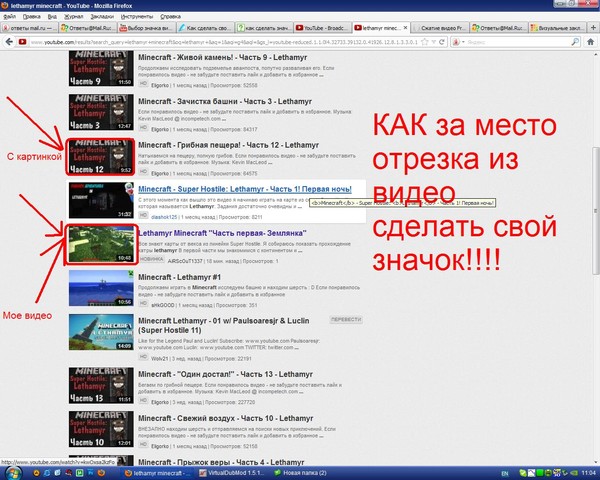Bookmark page with star icon
Image resolution: width=600 pixels, height=480 pixels.
click(424, 42)
